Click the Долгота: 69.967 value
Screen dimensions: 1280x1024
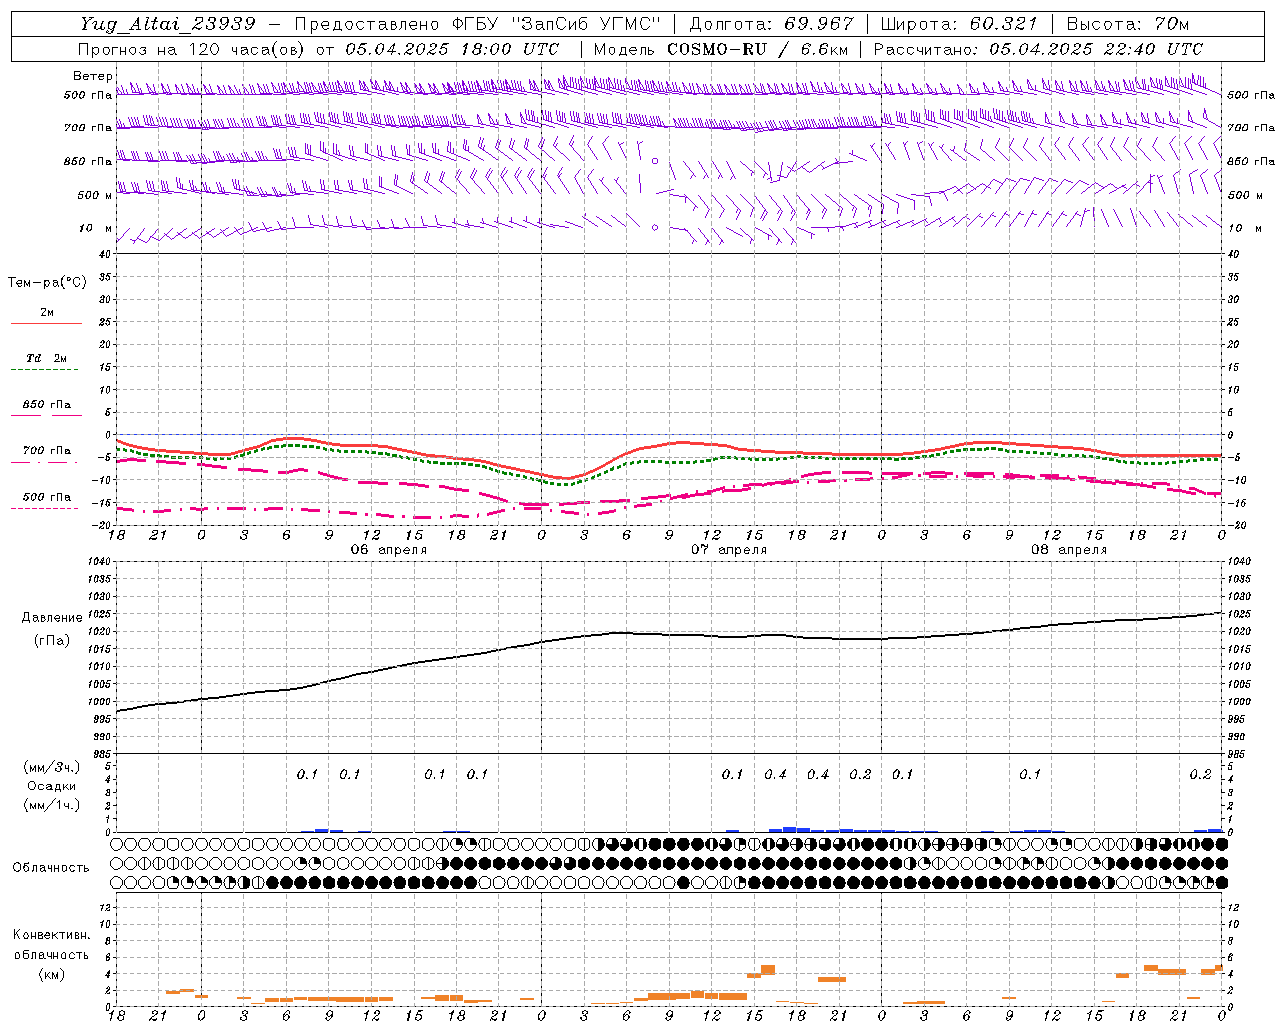click(772, 24)
